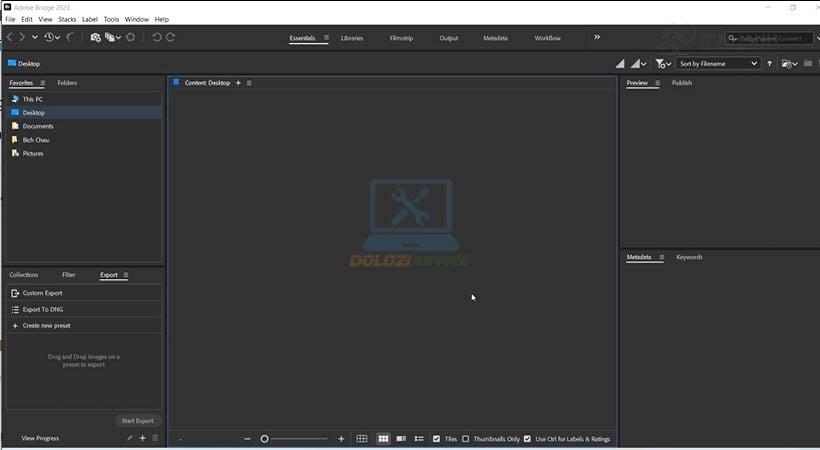Open in Camera Raw aperture icon

(x=130, y=37)
